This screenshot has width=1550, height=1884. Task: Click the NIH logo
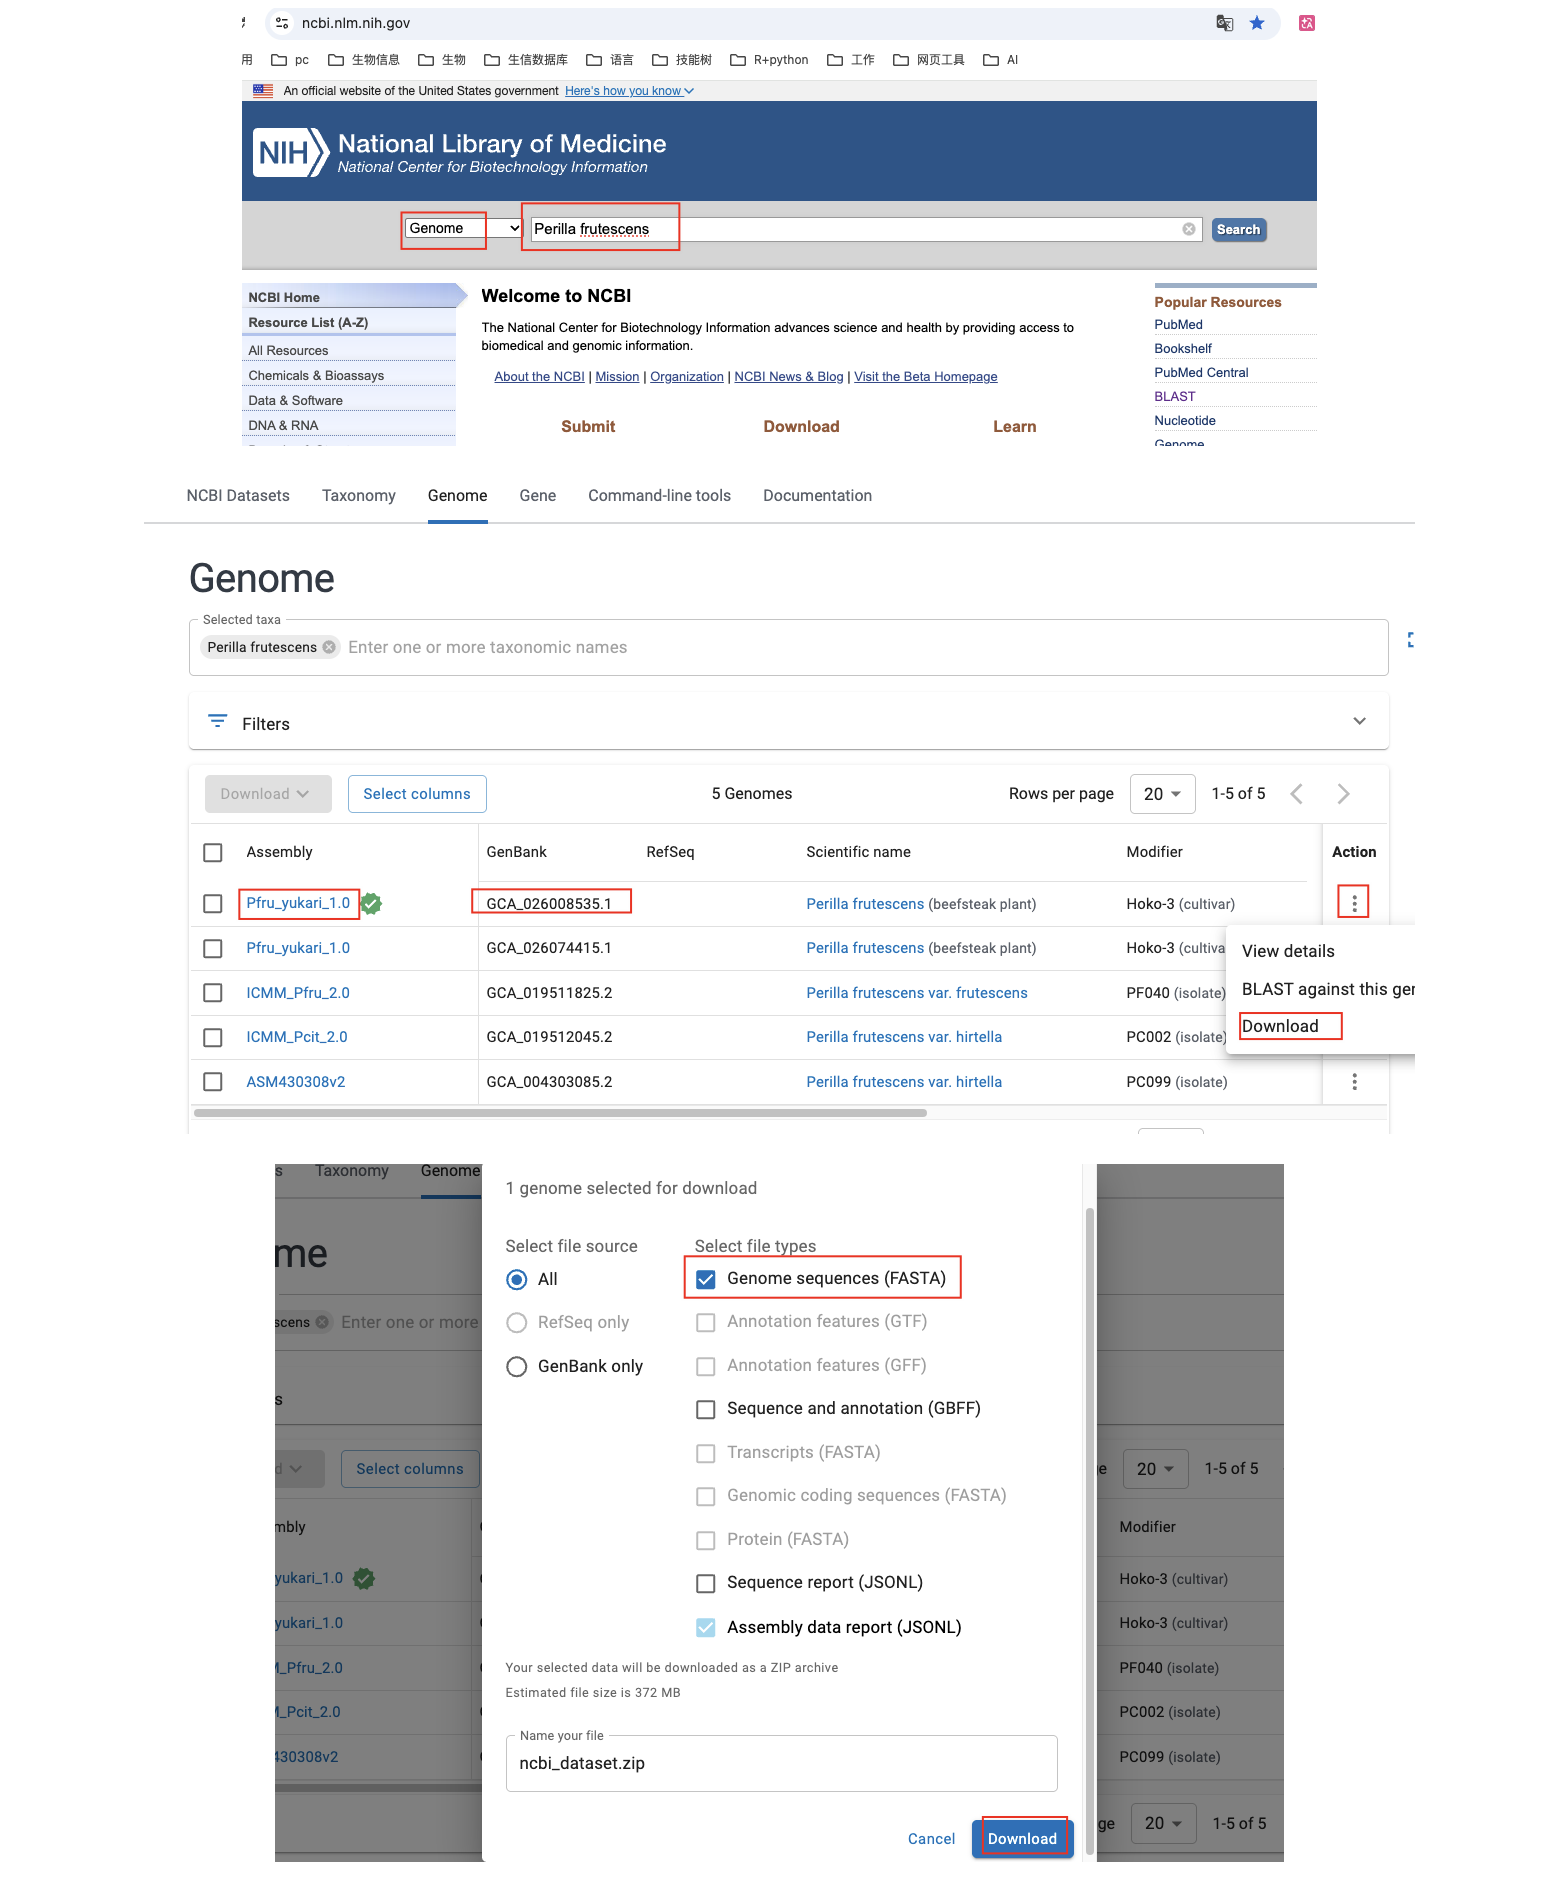(291, 152)
